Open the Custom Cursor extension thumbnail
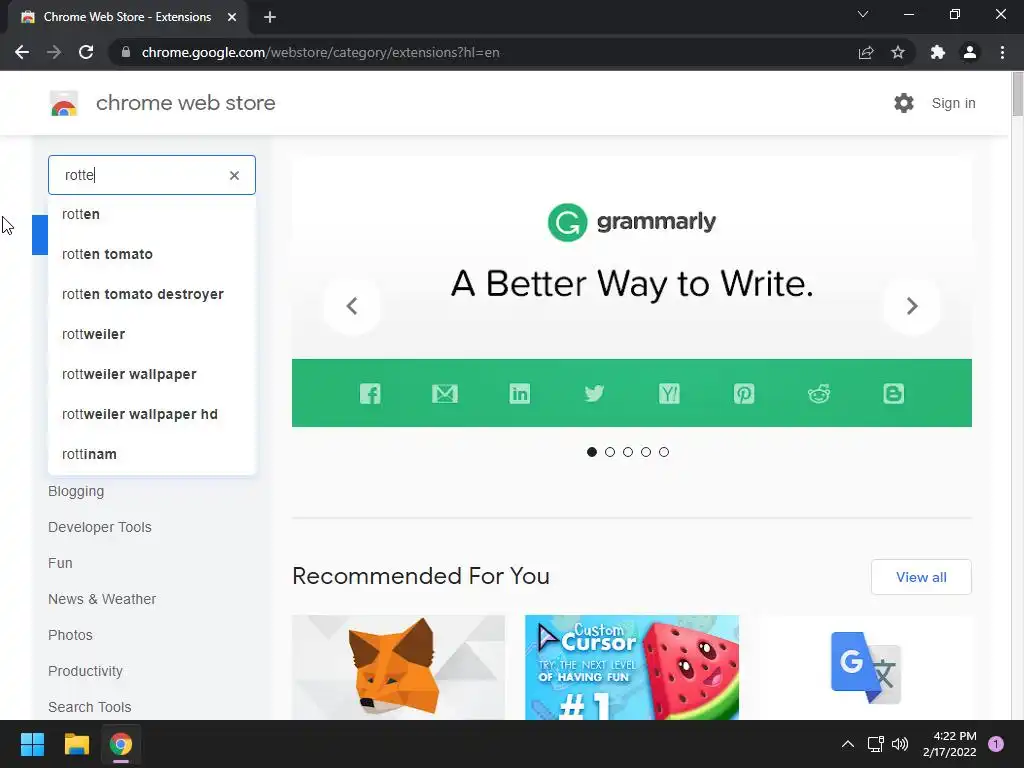 click(632, 667)
